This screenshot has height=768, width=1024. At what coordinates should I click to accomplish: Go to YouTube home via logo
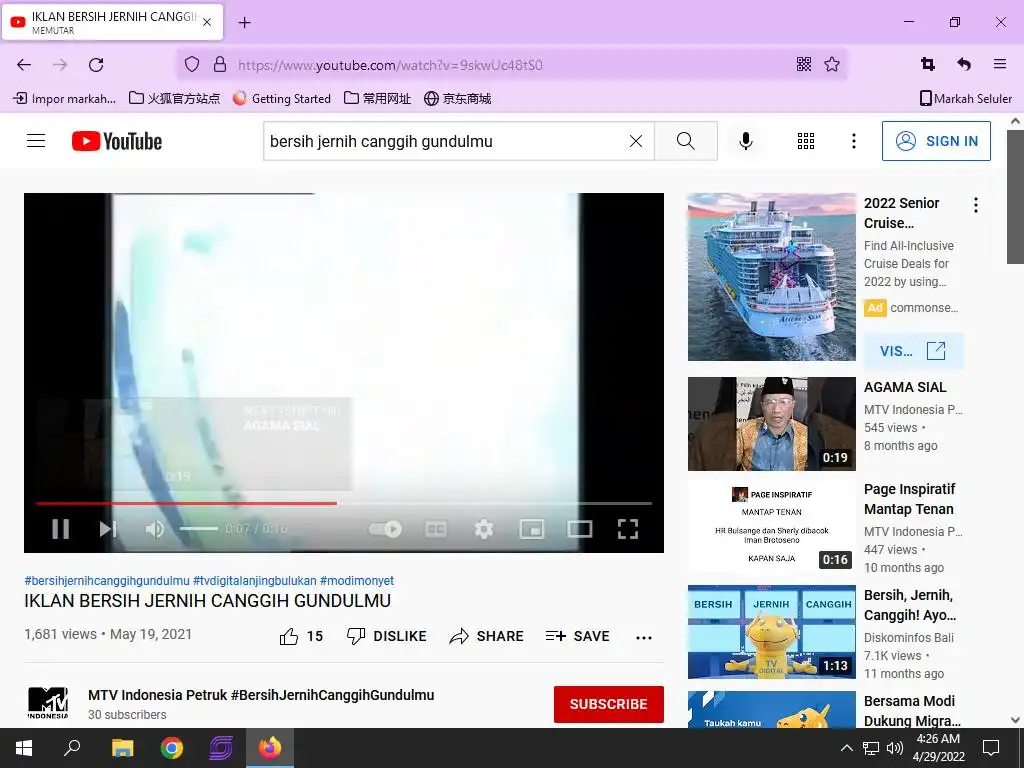[x=117, y=141]
